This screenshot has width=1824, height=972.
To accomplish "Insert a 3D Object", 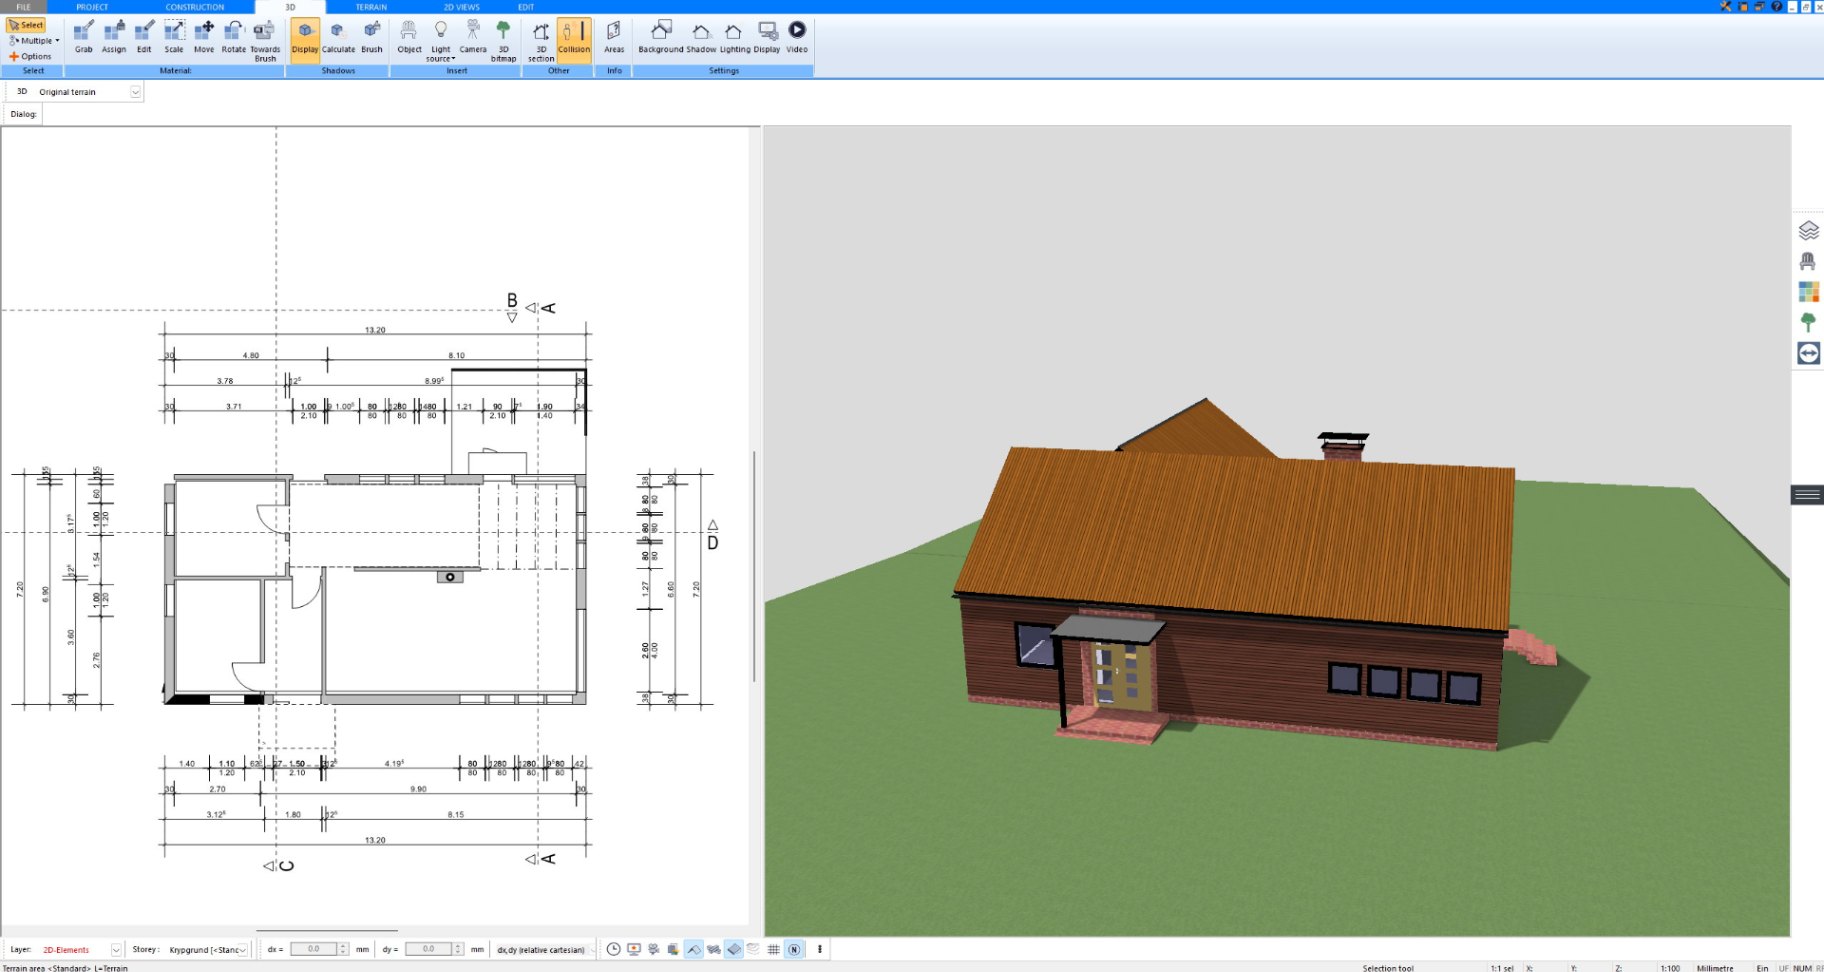I will pyautogui.click(x=409, y=37).
